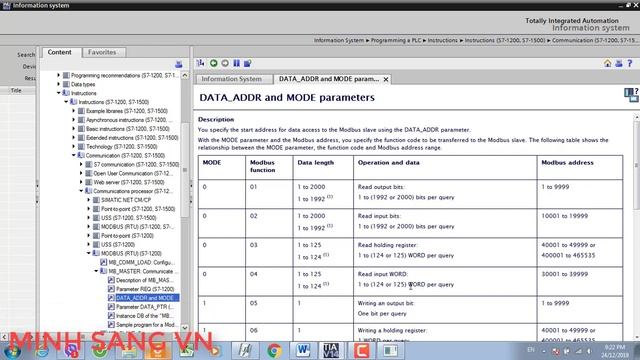This screenshot has height=360, width=640.
Task: Switch to the Content tab
Action: tap(60, 52)
